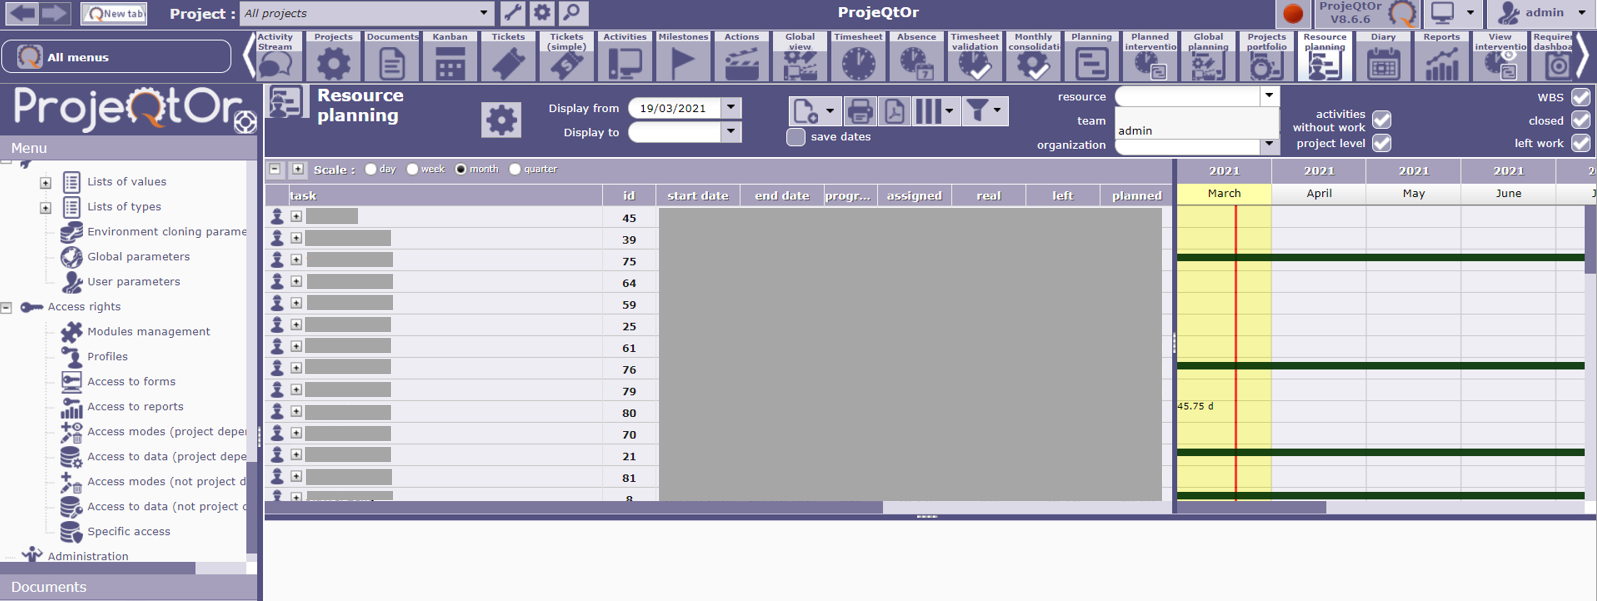Go back with the left arrow

[22, 13]
